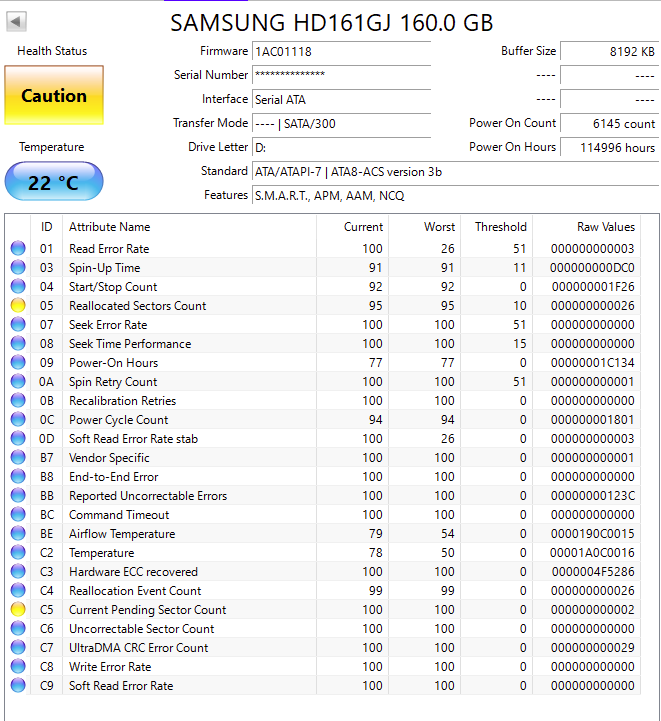Click the Features S.M.A.R.T. field

click(x=455, y=195)
